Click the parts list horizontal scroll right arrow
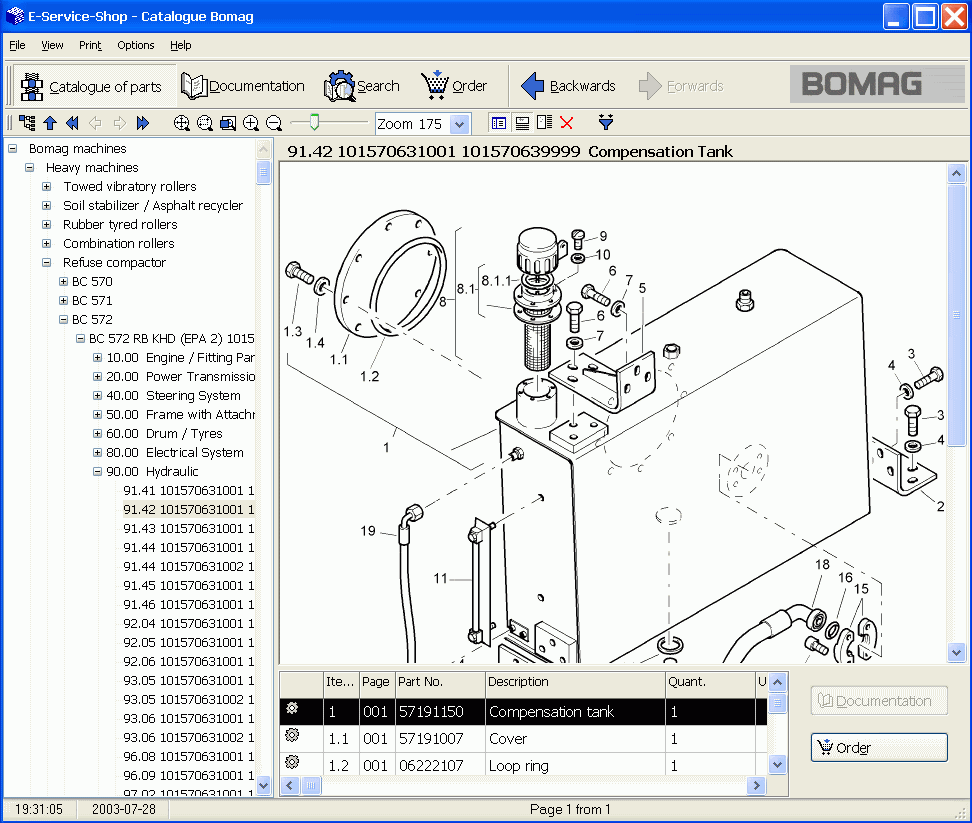This screenshot has height=823, width=972. 756,786
